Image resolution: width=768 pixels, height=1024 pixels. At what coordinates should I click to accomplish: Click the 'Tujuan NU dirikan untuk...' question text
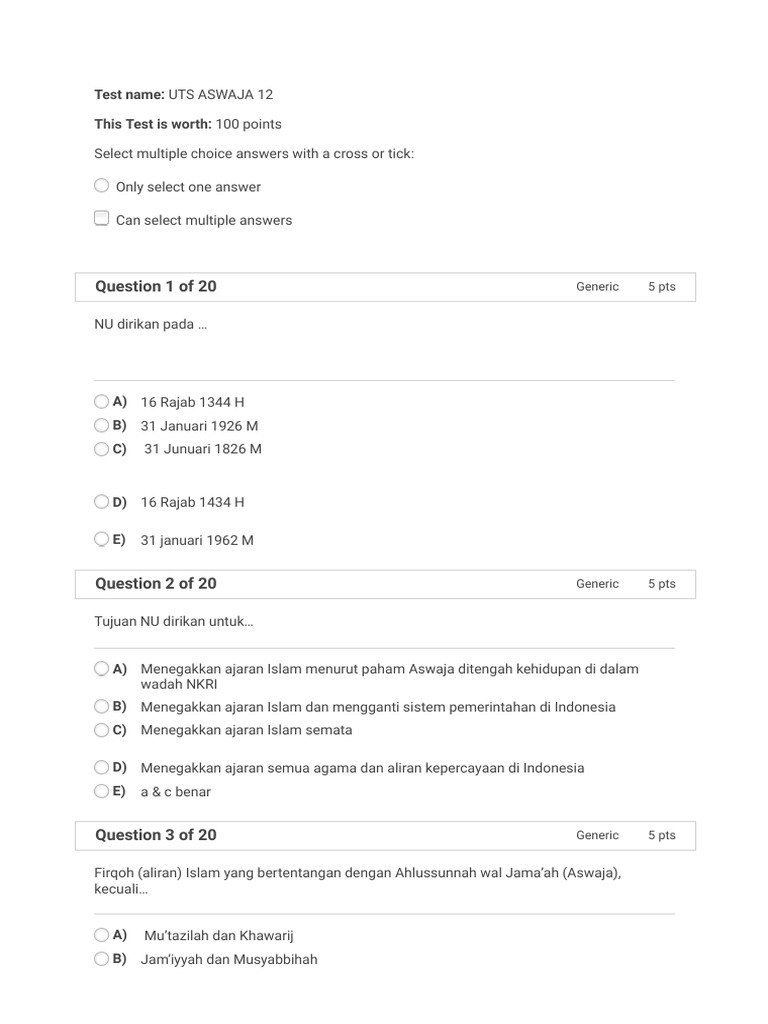pos(174,621)
